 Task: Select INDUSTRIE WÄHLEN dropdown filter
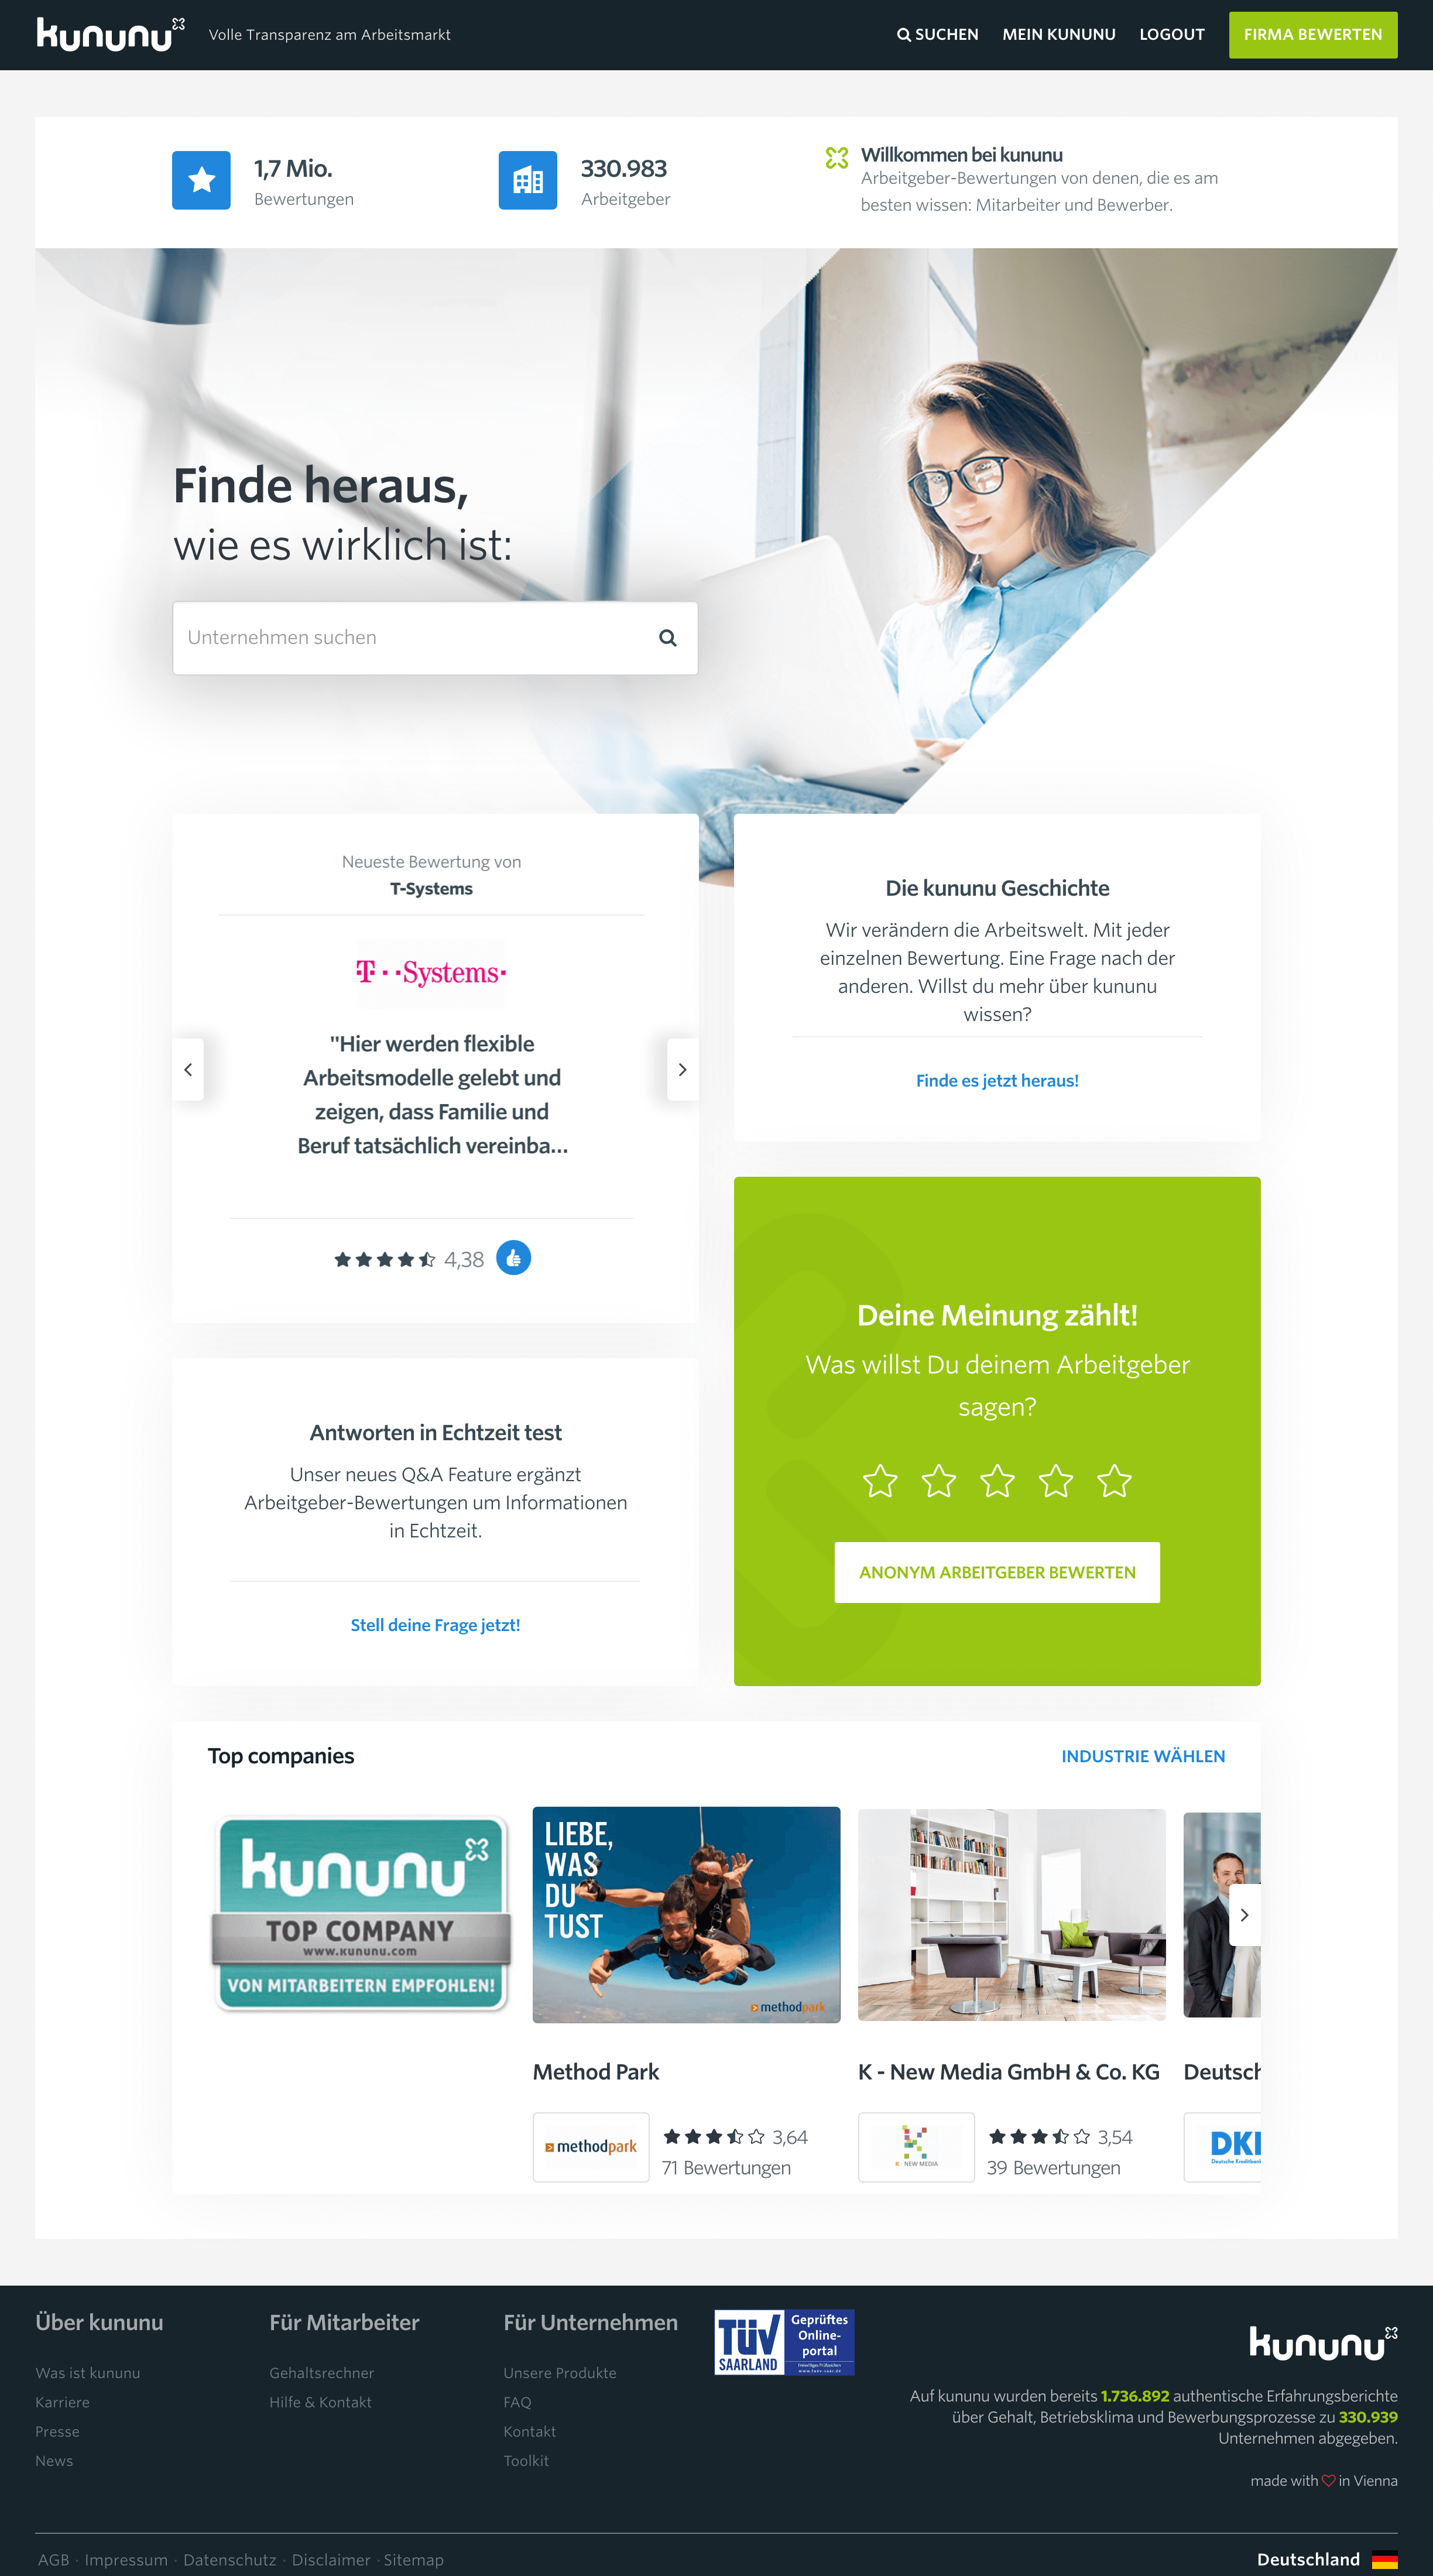tap(1142, 1754)
